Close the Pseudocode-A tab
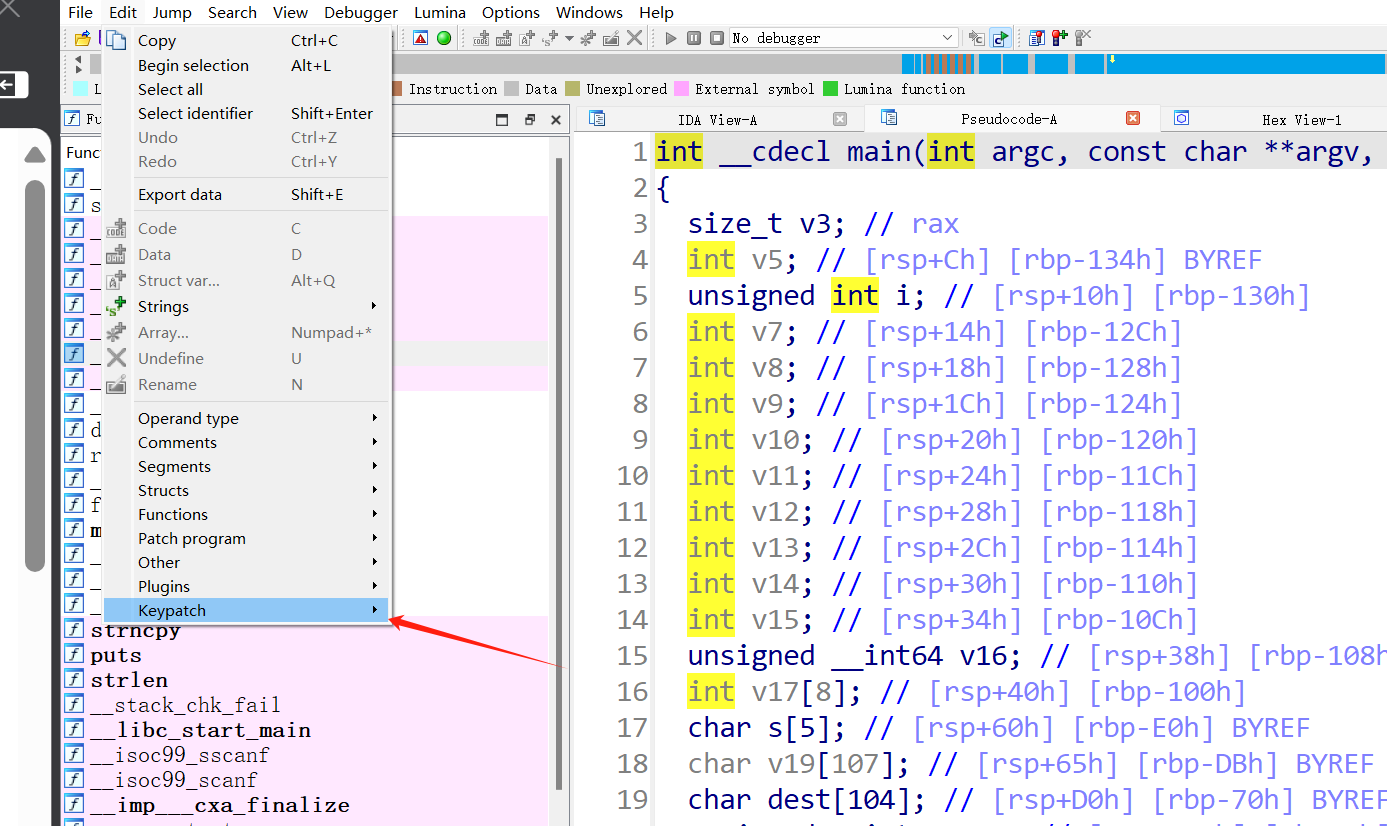This screenshot has height=826, width=1387. tap(1133, 118)
